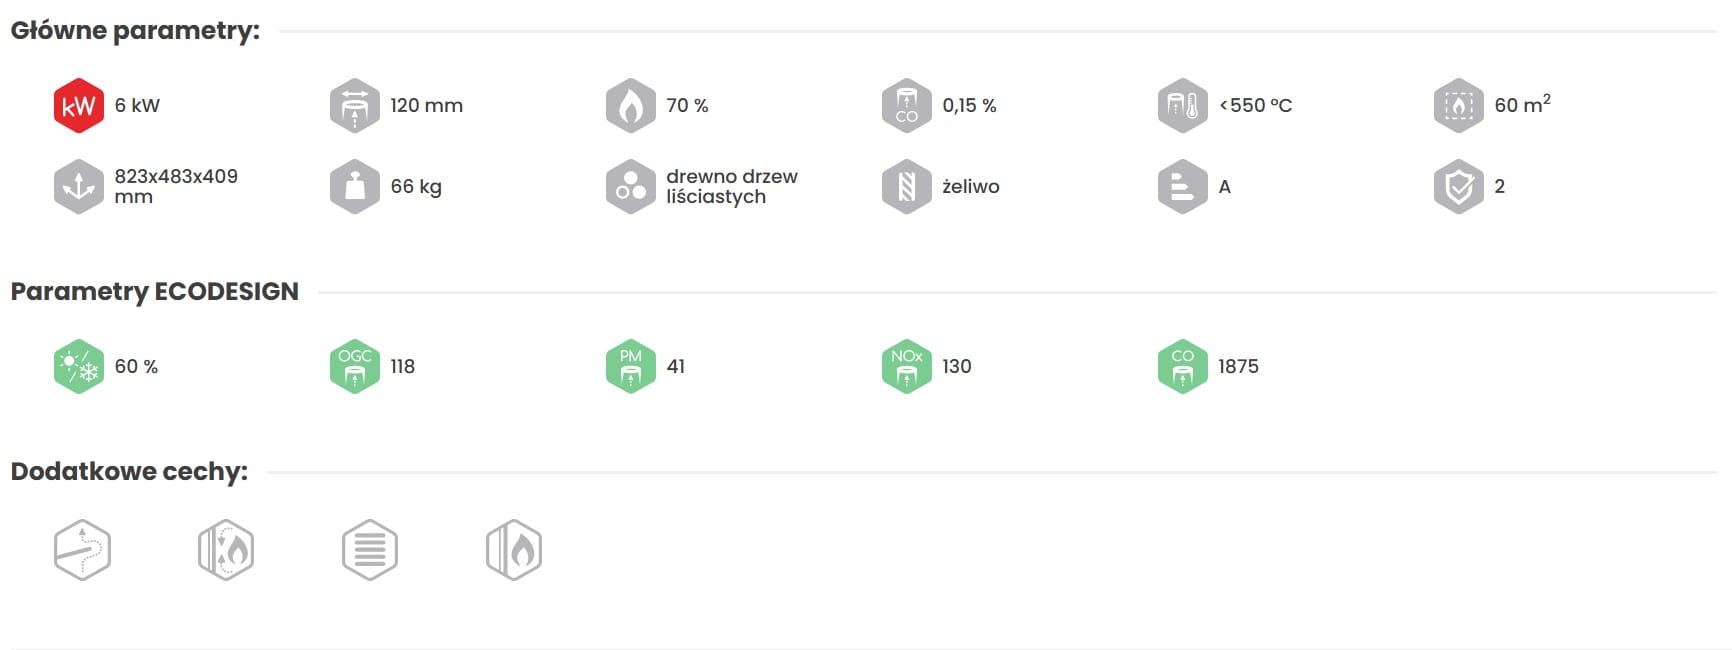The image size is (1732, 650).
Task: Click the green PM emission icon
Action: coord(631,366)
